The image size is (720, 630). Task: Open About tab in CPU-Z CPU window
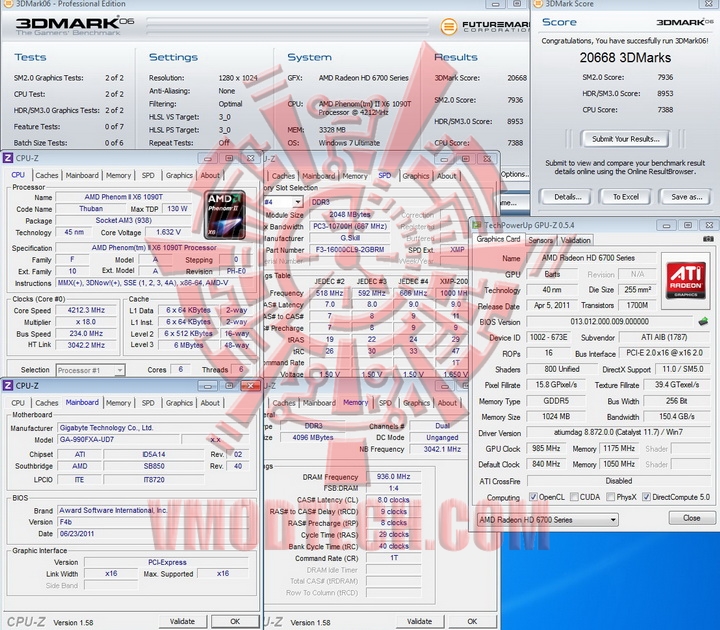click(x=210, y=175)
